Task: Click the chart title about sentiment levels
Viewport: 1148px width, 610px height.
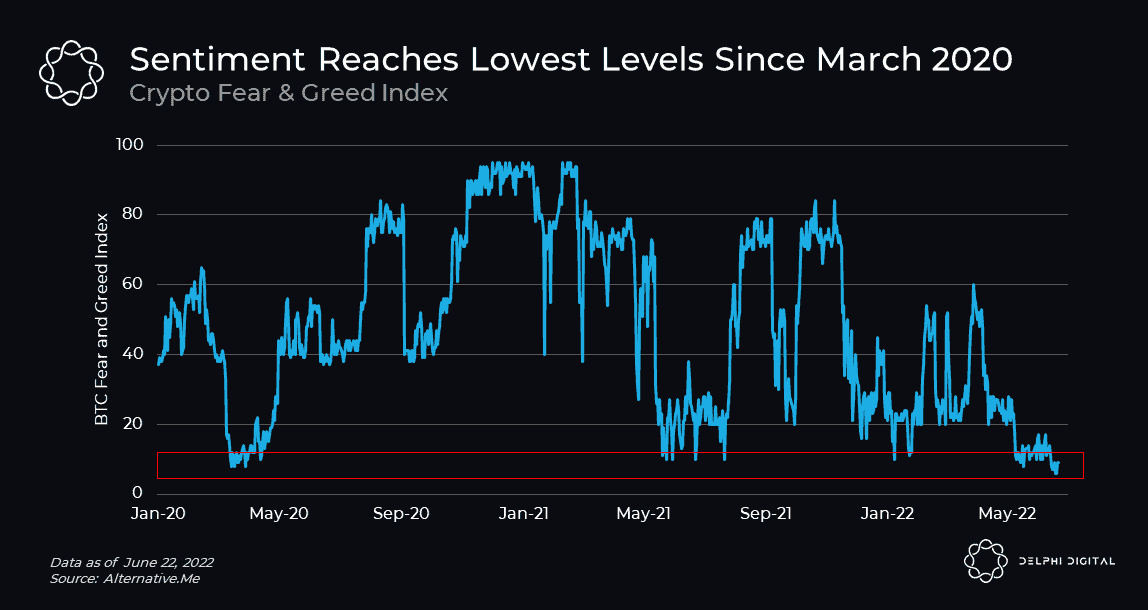Action: pos(571,60)
